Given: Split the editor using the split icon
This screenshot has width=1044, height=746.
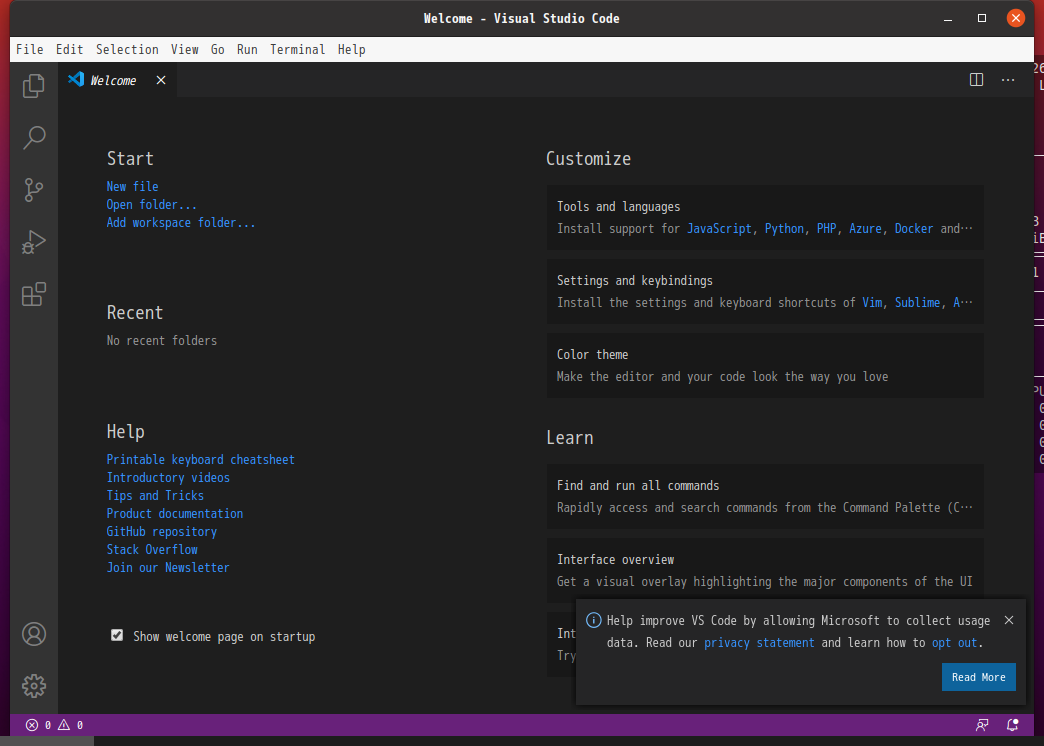Looking at the screenshot, I should pyautogui.click(x=975, y=79).
